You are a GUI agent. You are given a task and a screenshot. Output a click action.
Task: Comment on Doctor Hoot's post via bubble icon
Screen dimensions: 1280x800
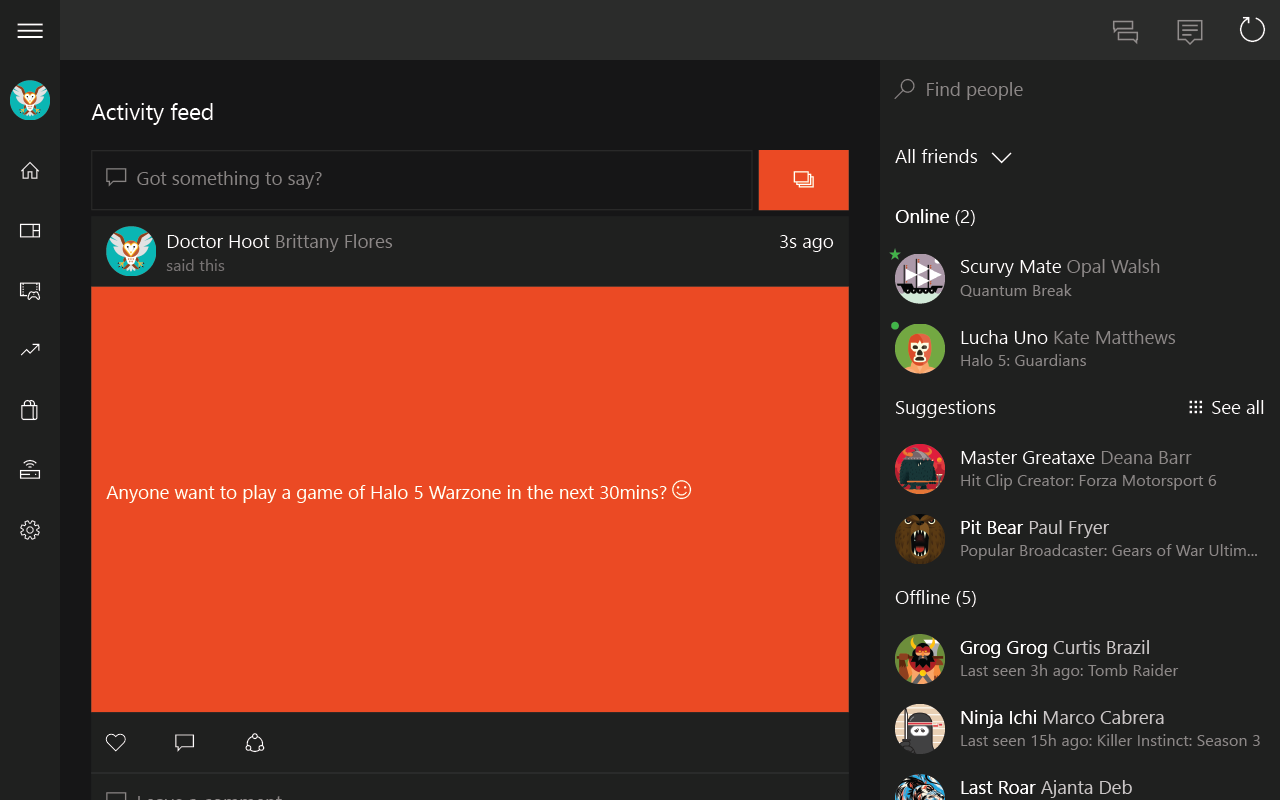(x=184, y=742)
